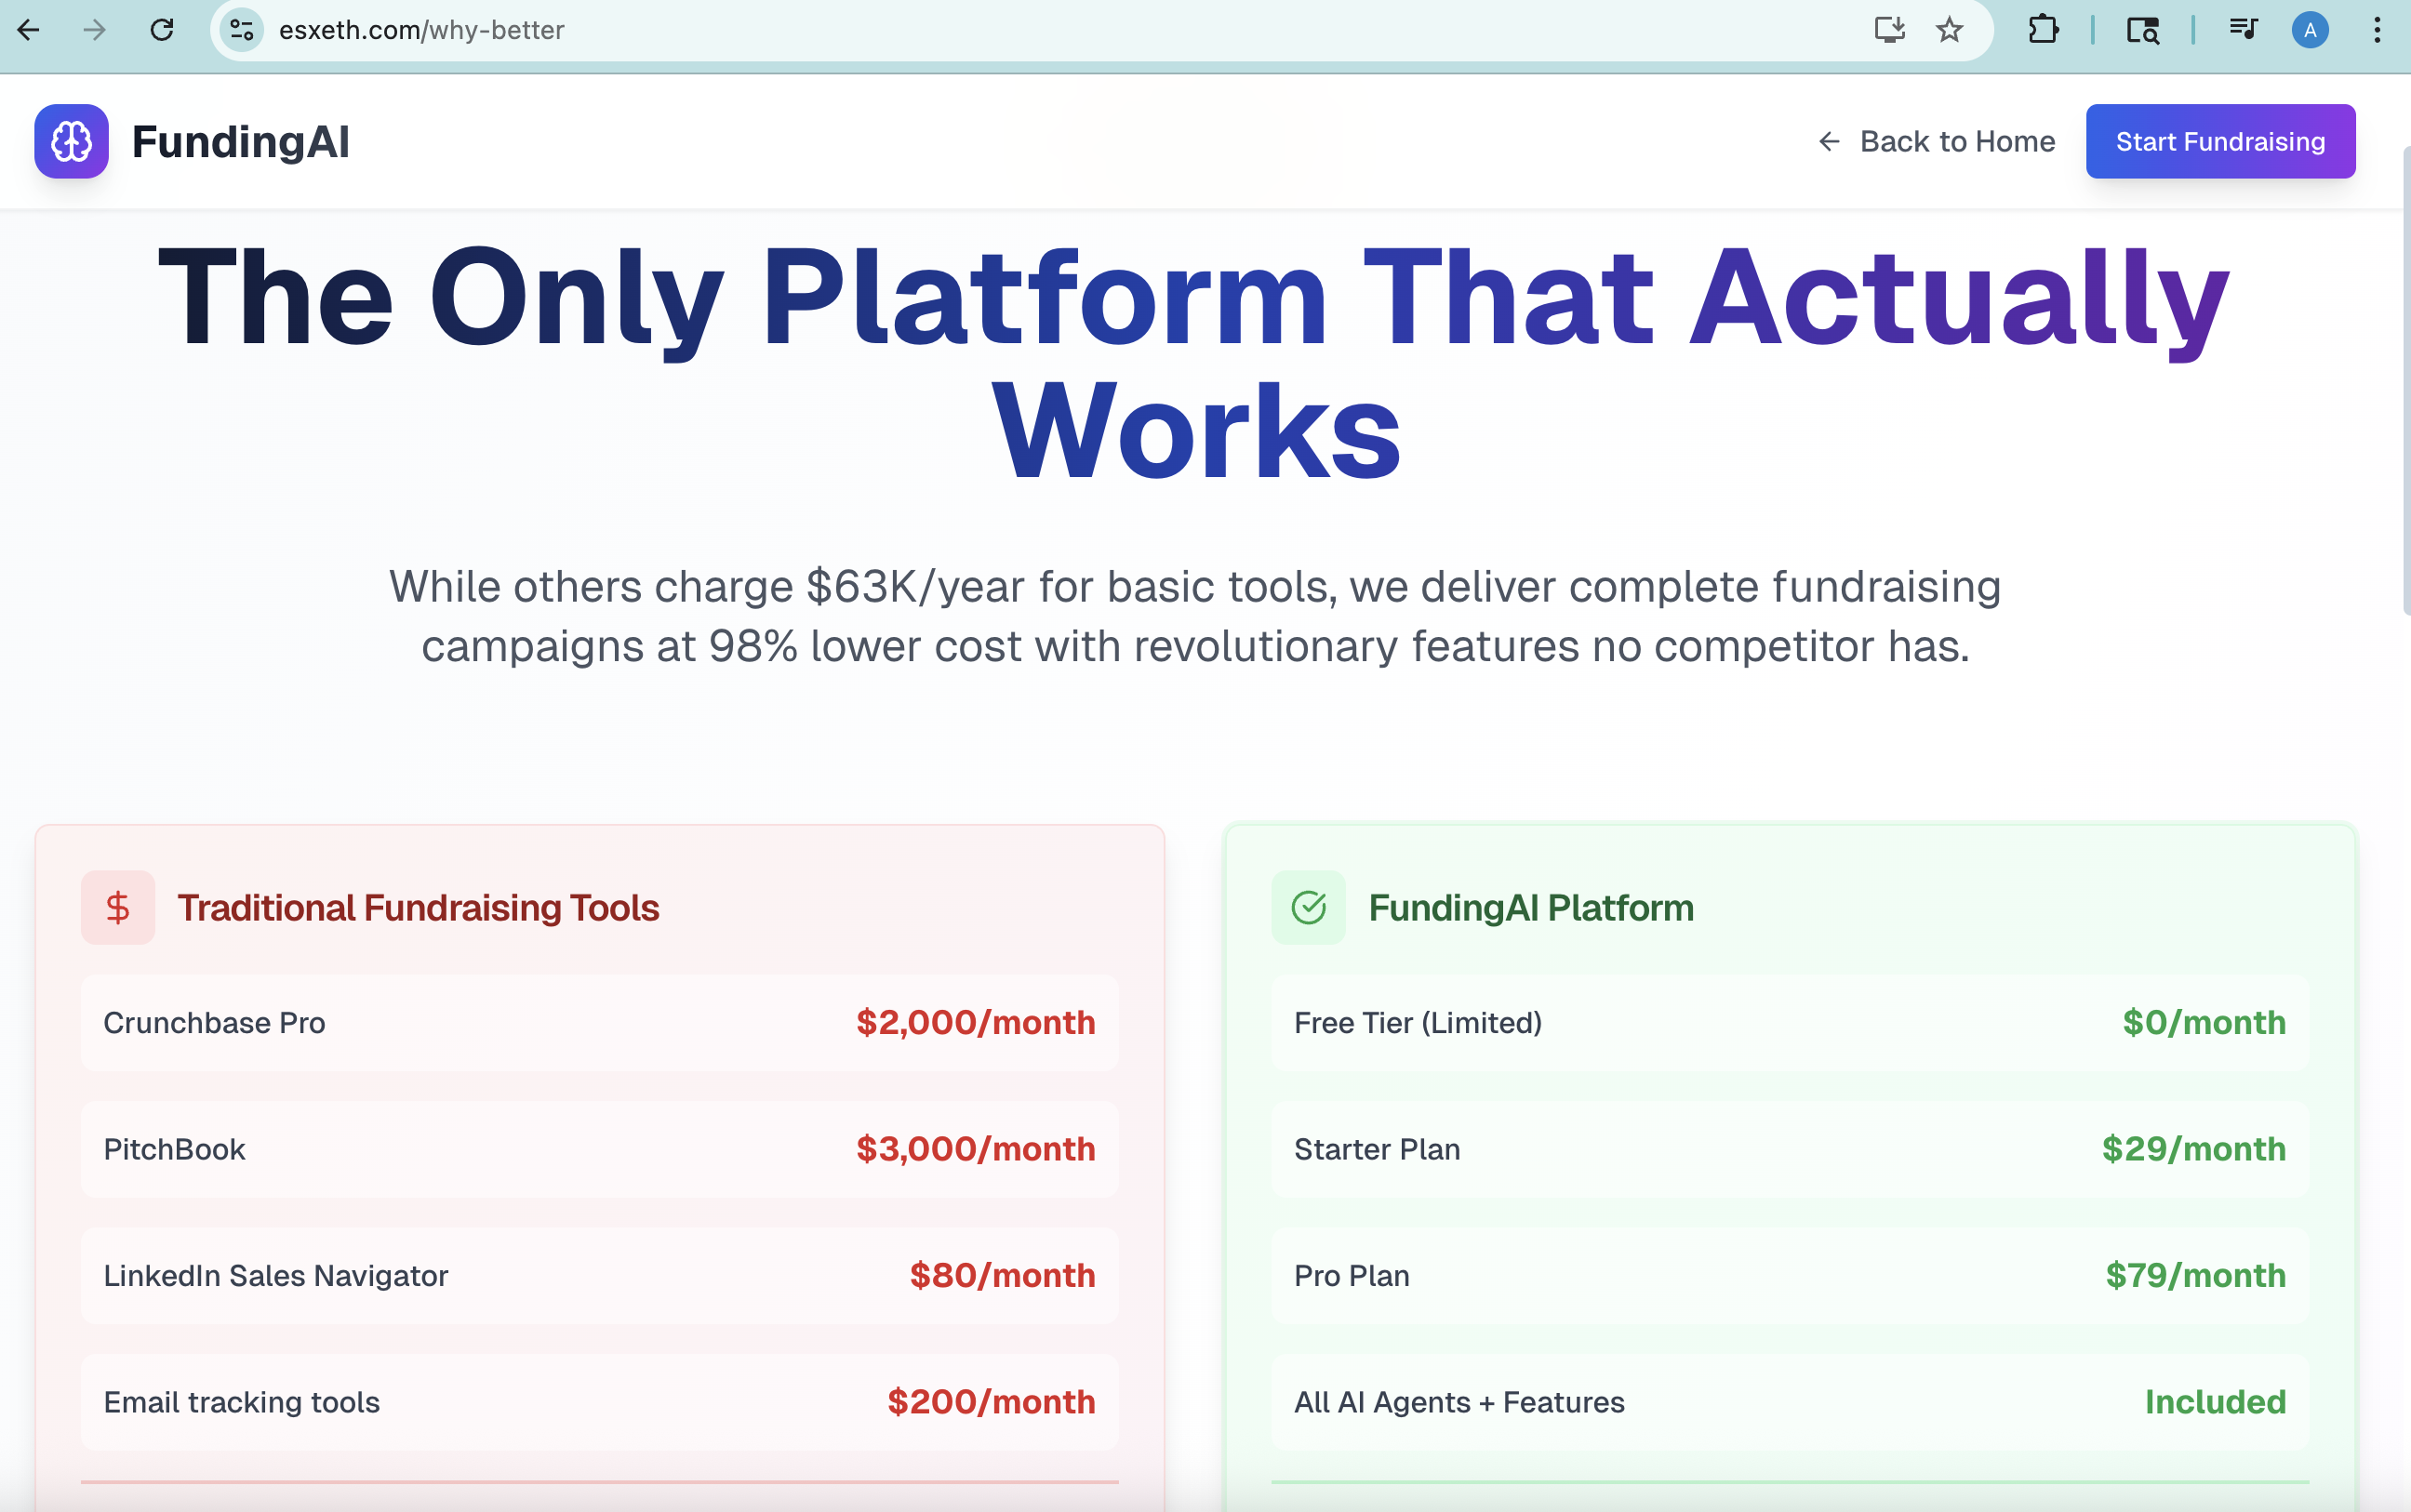Click the Back to Home link
Viewport: 2411px width, 1512px height.
pos(1957,141)
